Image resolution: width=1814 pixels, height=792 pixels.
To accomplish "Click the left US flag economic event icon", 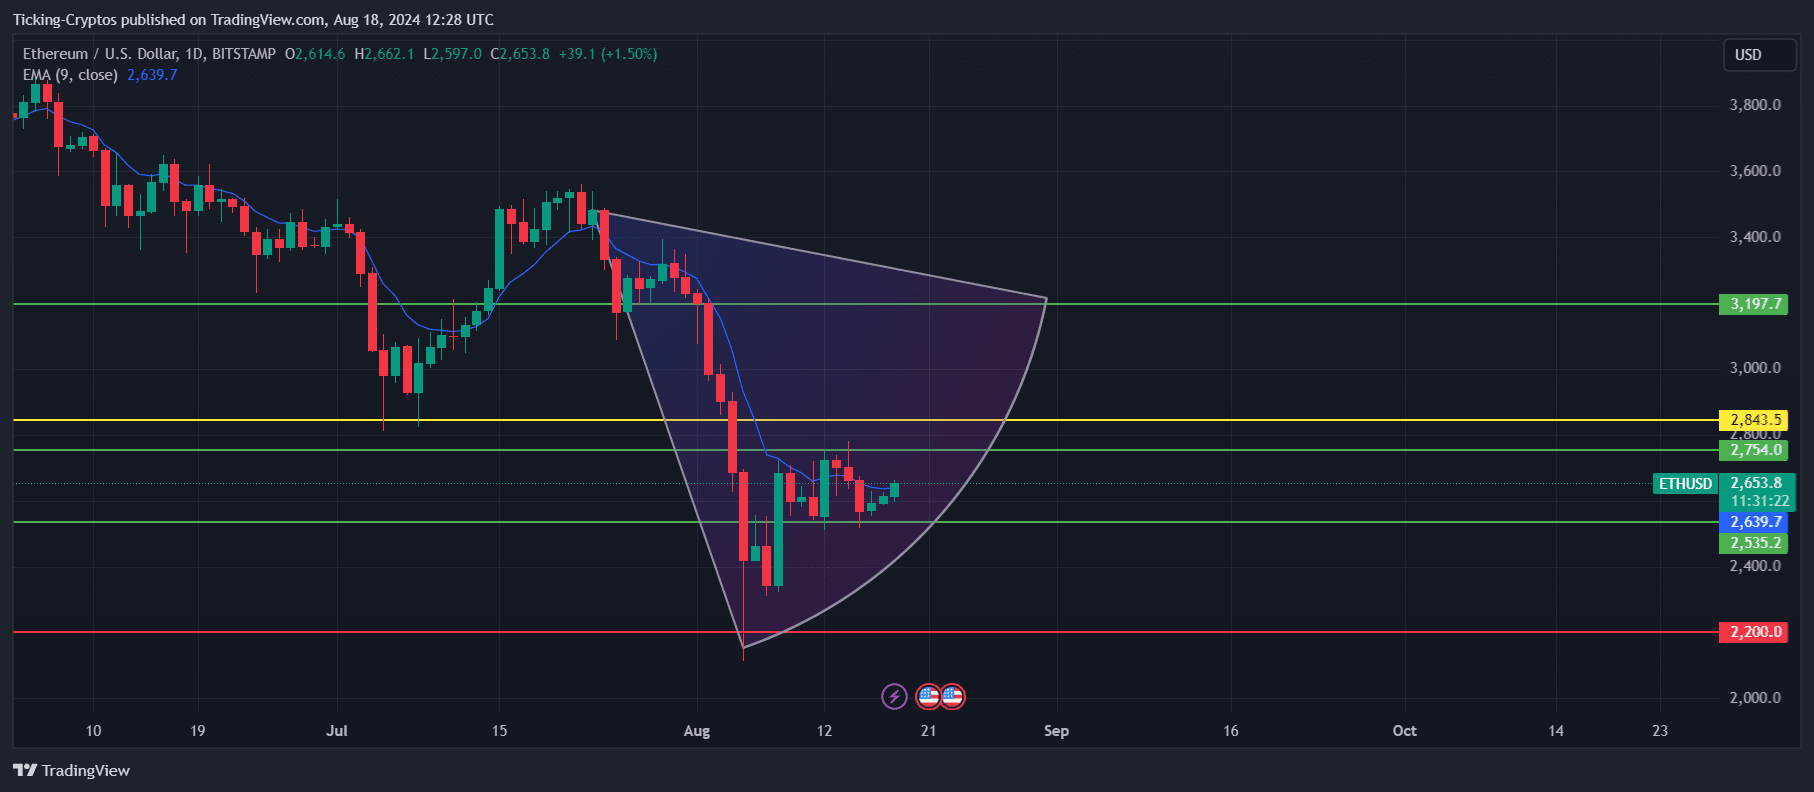I will pyautogui.click(x=928, y=696).
